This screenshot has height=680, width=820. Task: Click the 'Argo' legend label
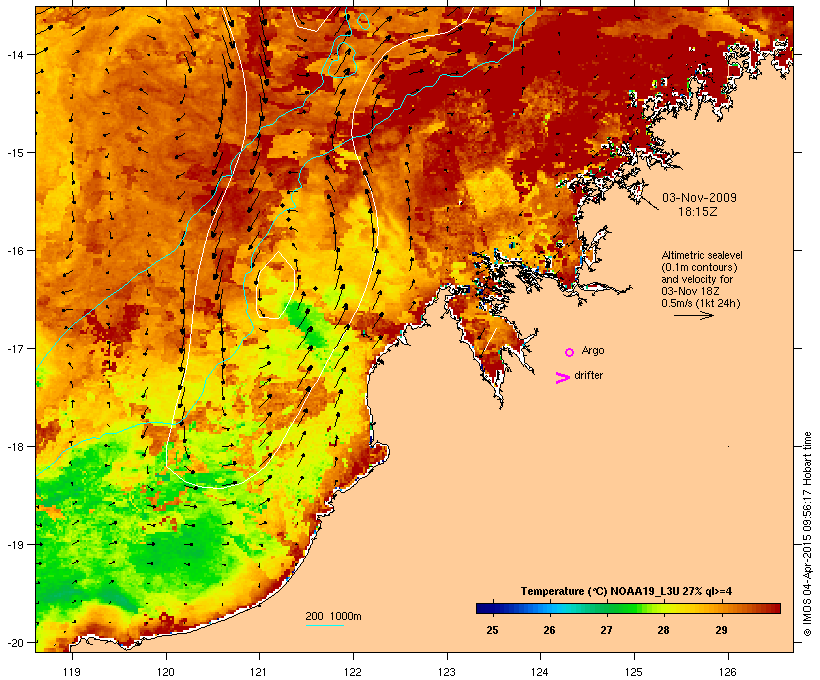[593, 350]
